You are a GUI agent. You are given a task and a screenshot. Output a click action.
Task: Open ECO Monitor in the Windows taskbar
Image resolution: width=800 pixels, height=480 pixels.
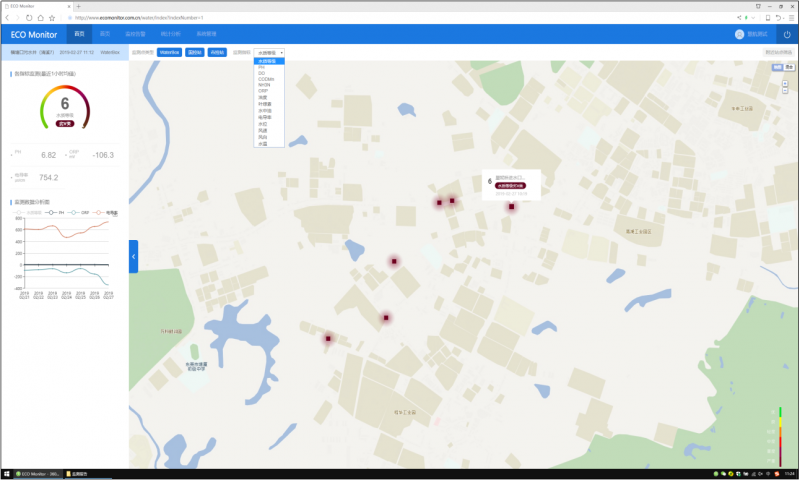(x=38, y=474)
